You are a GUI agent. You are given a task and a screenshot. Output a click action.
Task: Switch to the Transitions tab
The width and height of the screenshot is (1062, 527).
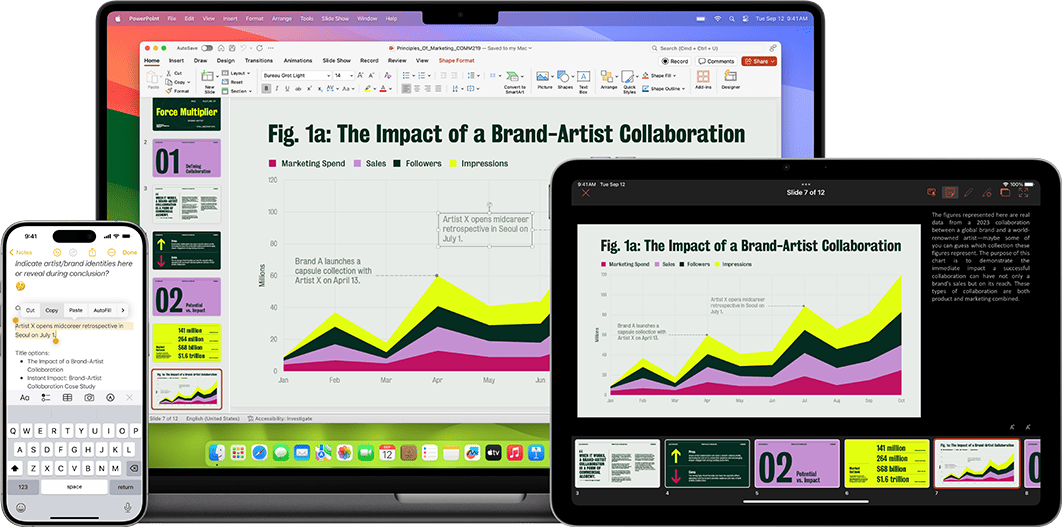(258, 60)
